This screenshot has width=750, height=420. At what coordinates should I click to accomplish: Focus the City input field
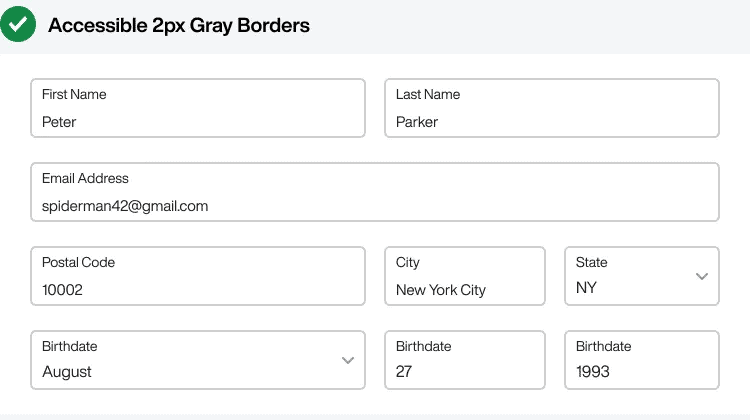click(465, 276)
